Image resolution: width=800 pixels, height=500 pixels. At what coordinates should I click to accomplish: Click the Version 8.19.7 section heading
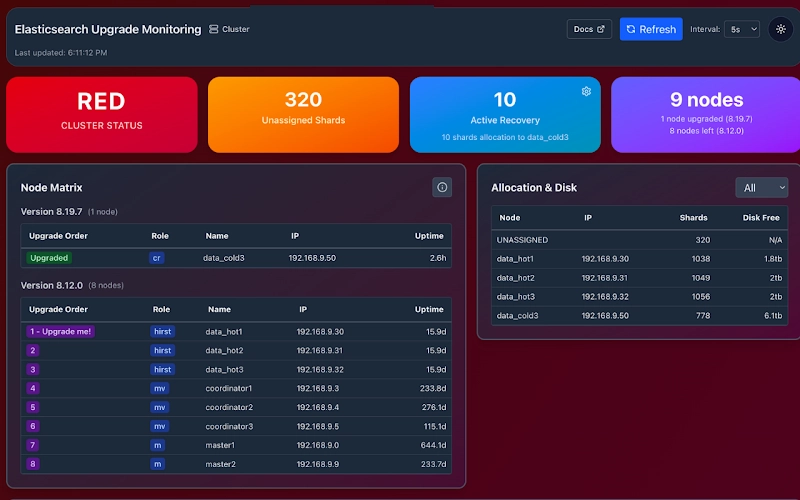52,211
